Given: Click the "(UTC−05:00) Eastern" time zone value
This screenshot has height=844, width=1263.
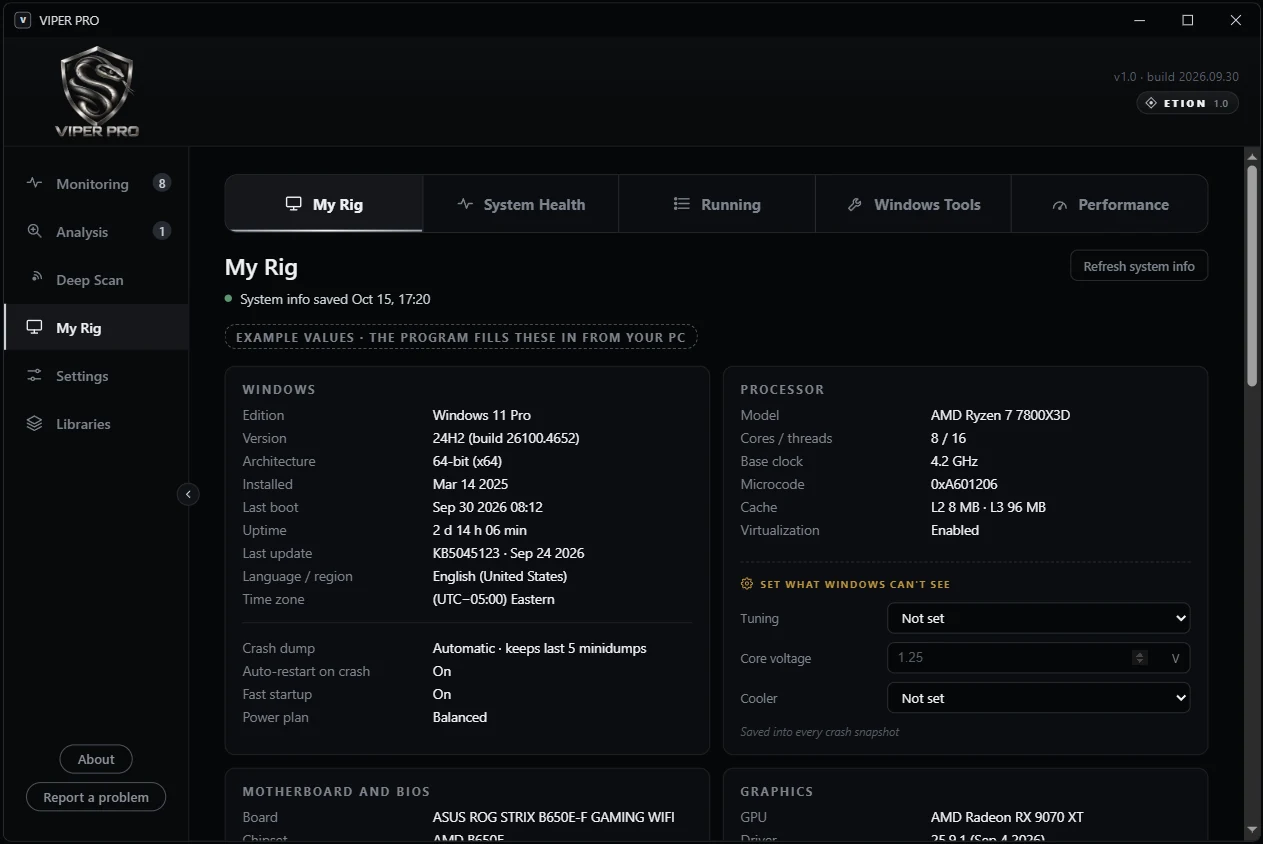Looking at the screenshot, I should (x=493, y=599).
